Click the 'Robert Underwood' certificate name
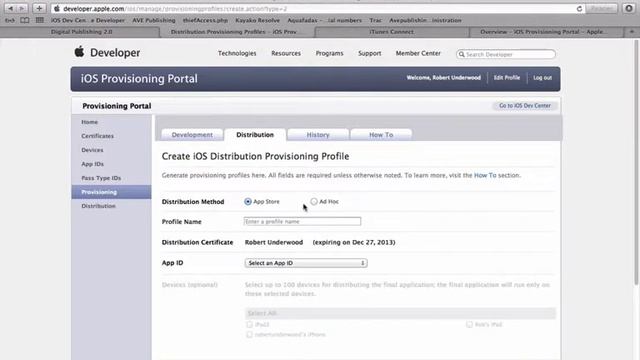 (x=274, y=242)
